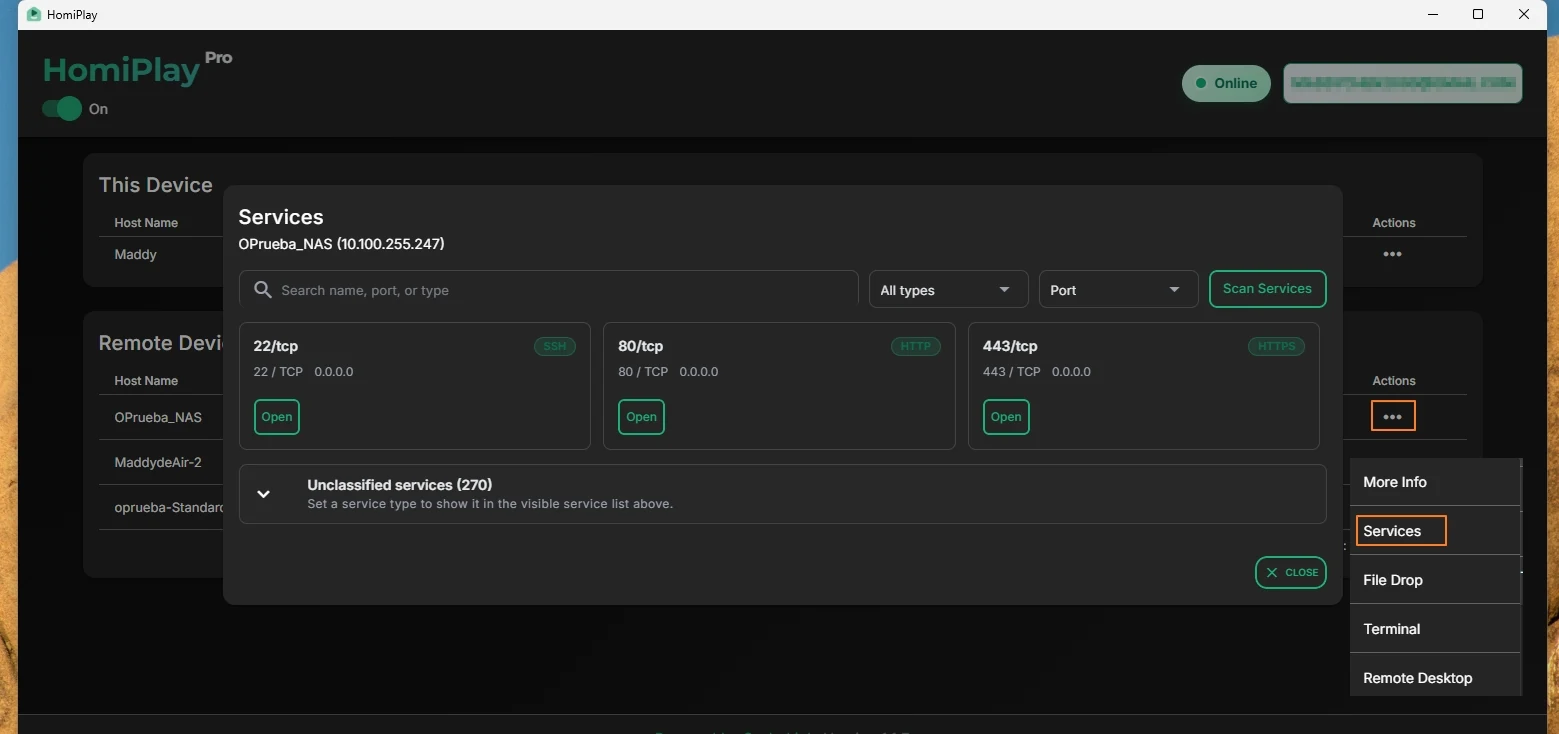Screen dimensions: 1559x734
Task: Choose File Drop from menu
Action: tap(1435, 580)
